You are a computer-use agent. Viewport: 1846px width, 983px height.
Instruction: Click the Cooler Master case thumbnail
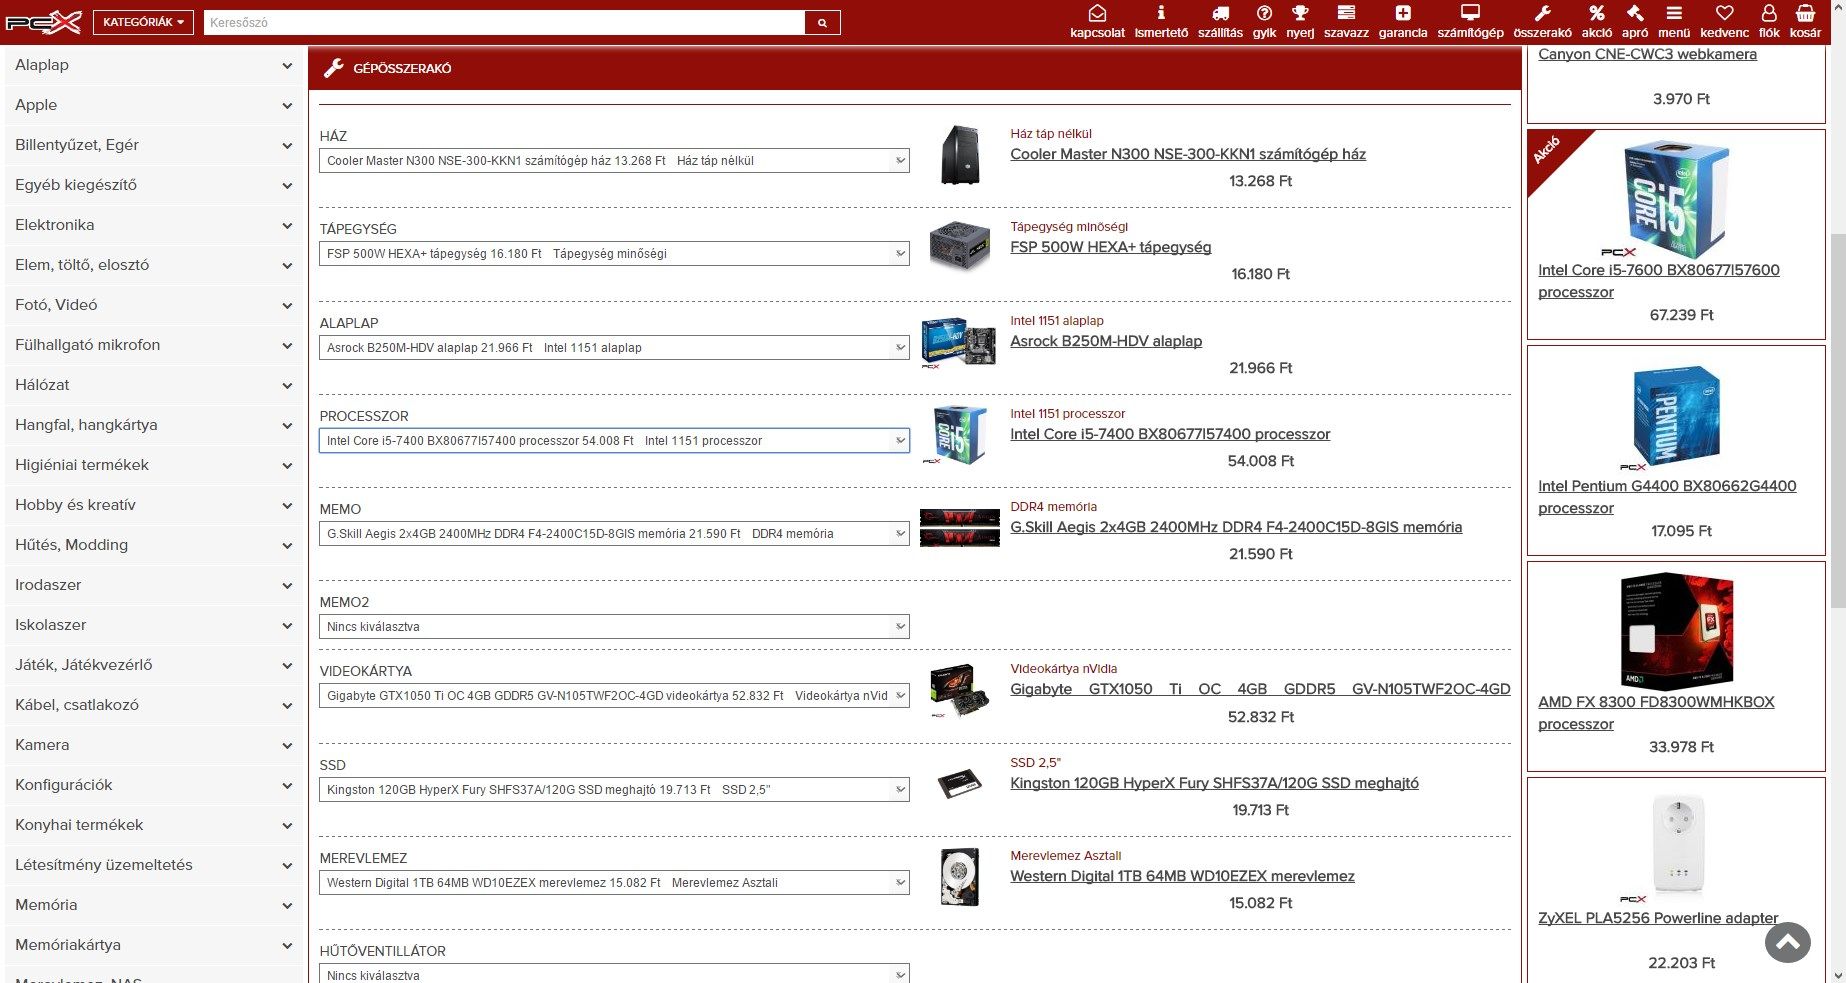(960, 154)
